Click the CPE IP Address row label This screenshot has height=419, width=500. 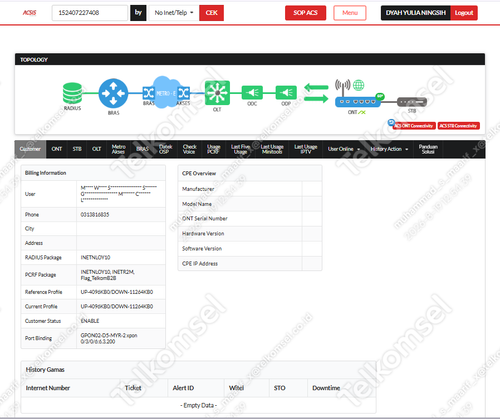tap(200, 264)
